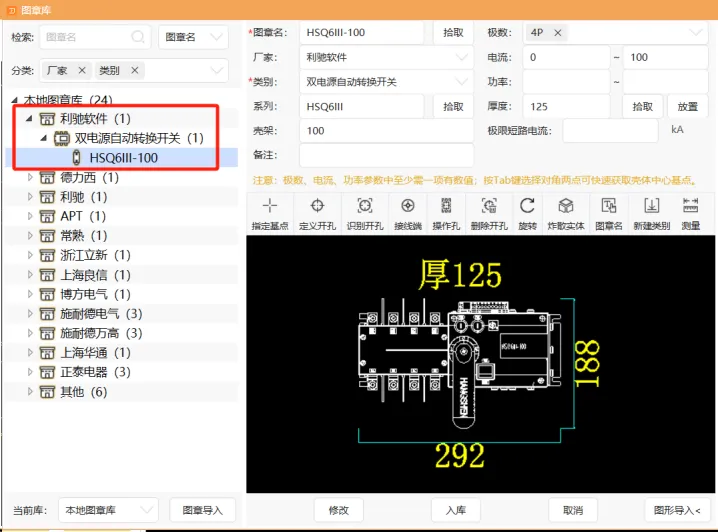This screenshot has width=718, height=532.
Task: Select 施耐德万高 (3) in the tree
Action: pos(121,333)
